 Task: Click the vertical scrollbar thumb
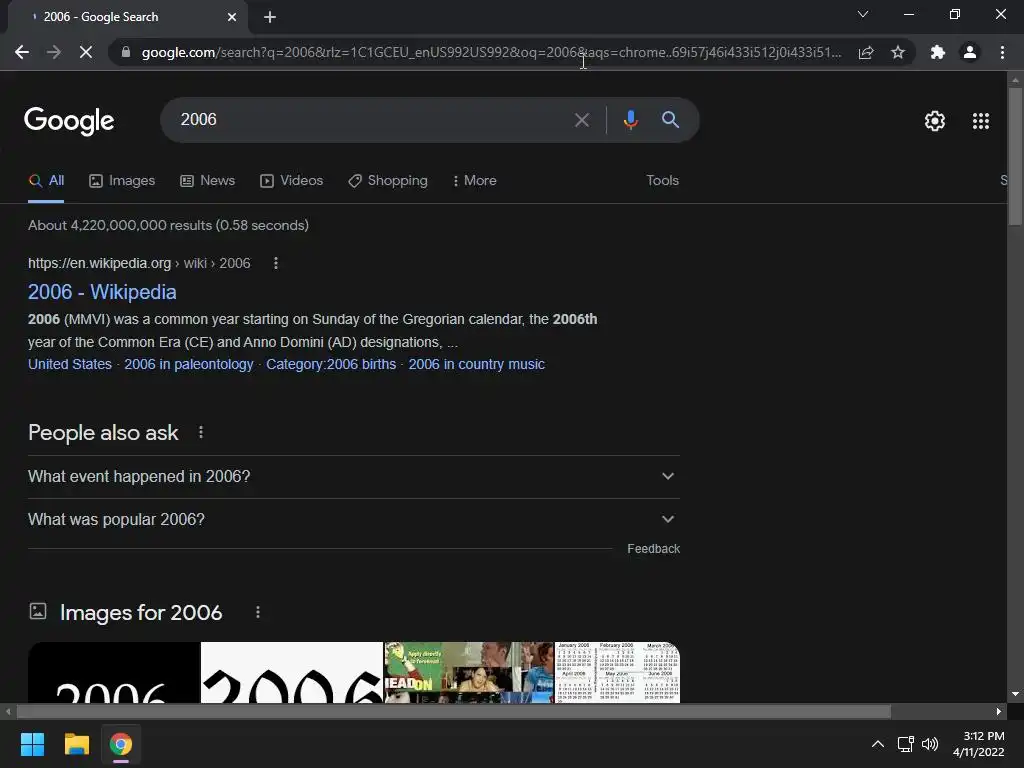(1015, 157)
